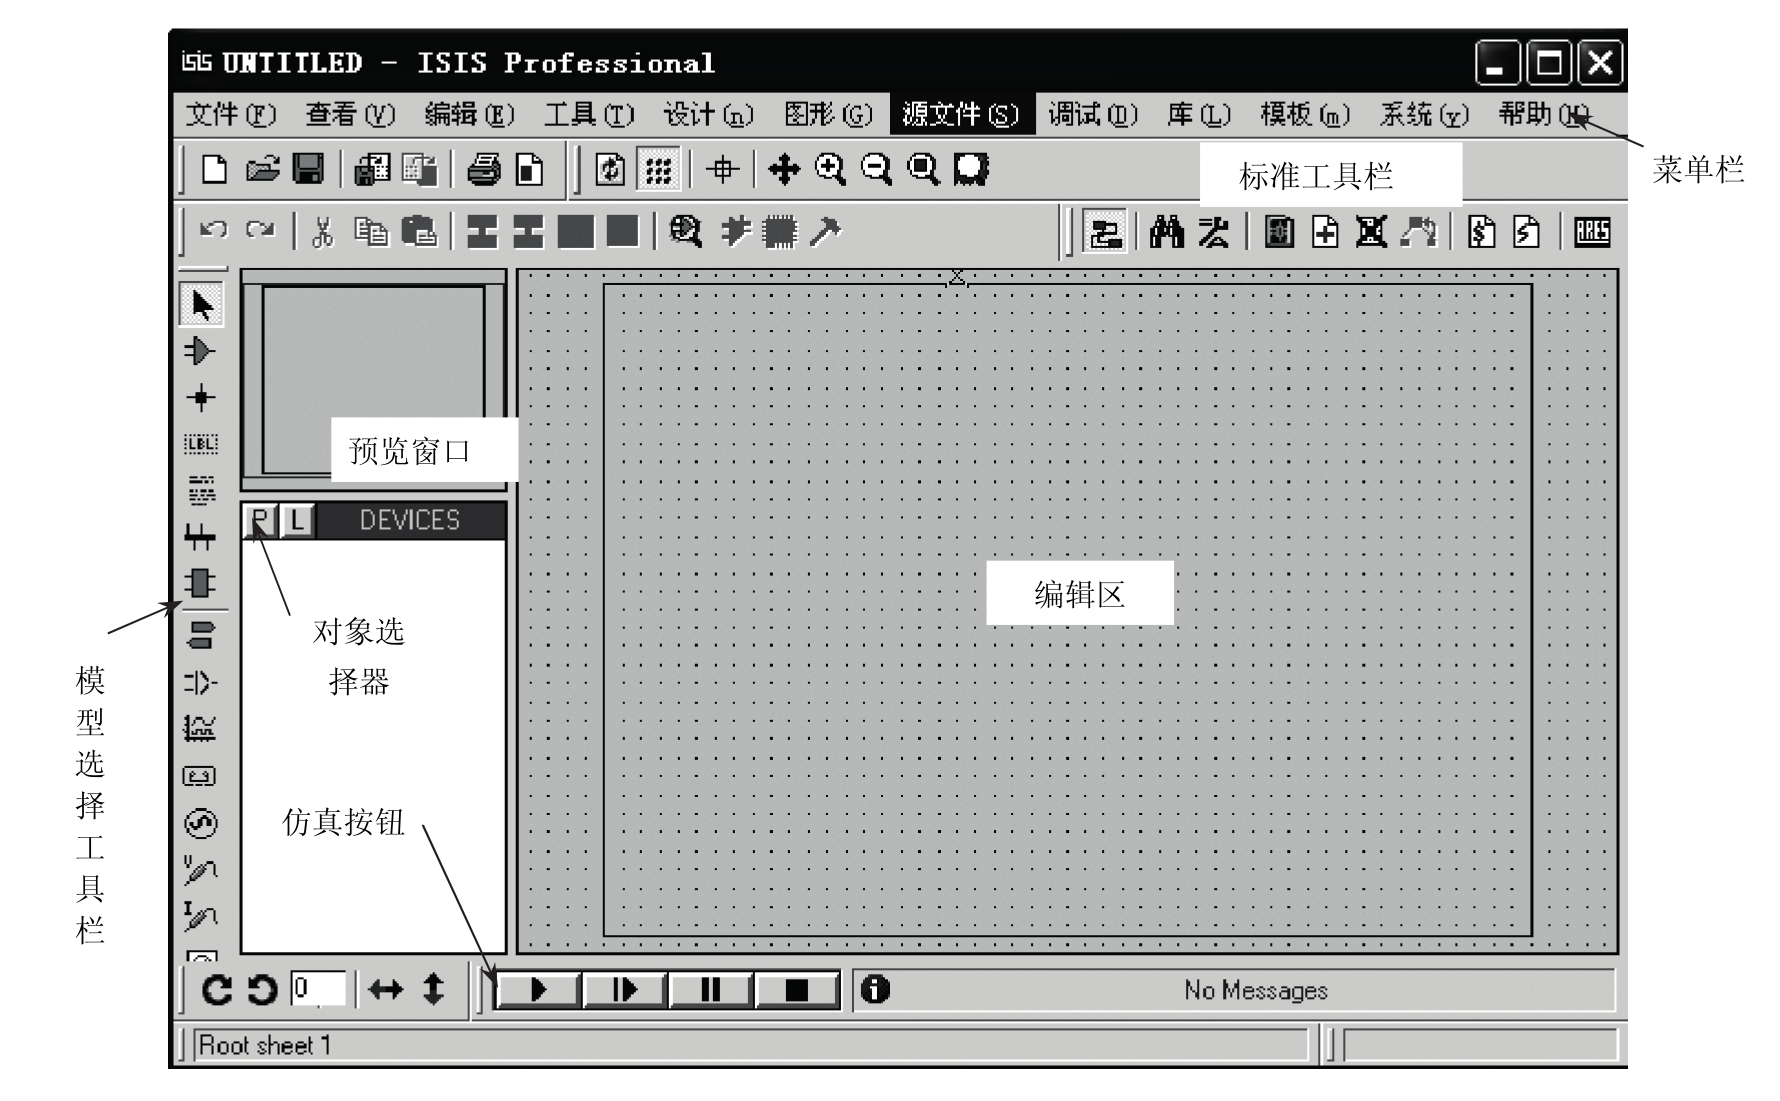Toggle horizontal mirror flip button

pyautogui.click(x=386, y=990)
